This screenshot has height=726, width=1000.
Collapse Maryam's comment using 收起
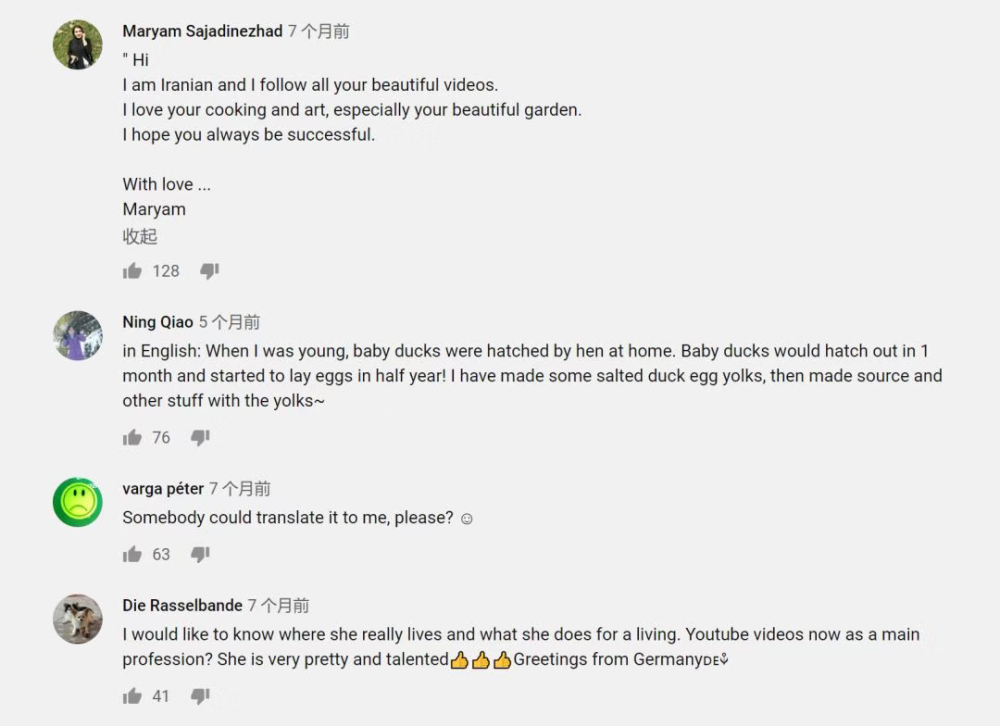[140, 236]
